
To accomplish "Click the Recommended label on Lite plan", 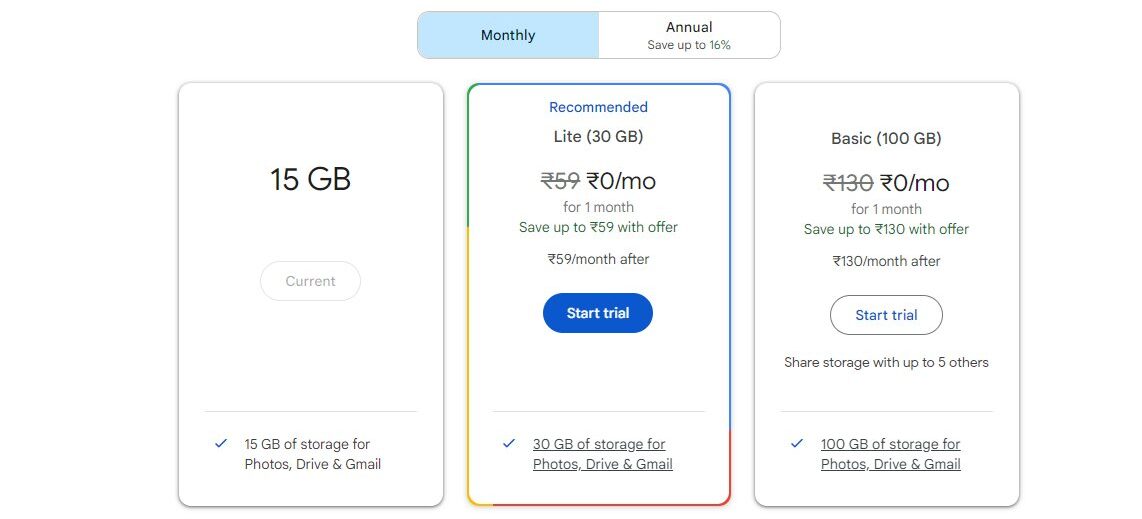I will [598, 107].
